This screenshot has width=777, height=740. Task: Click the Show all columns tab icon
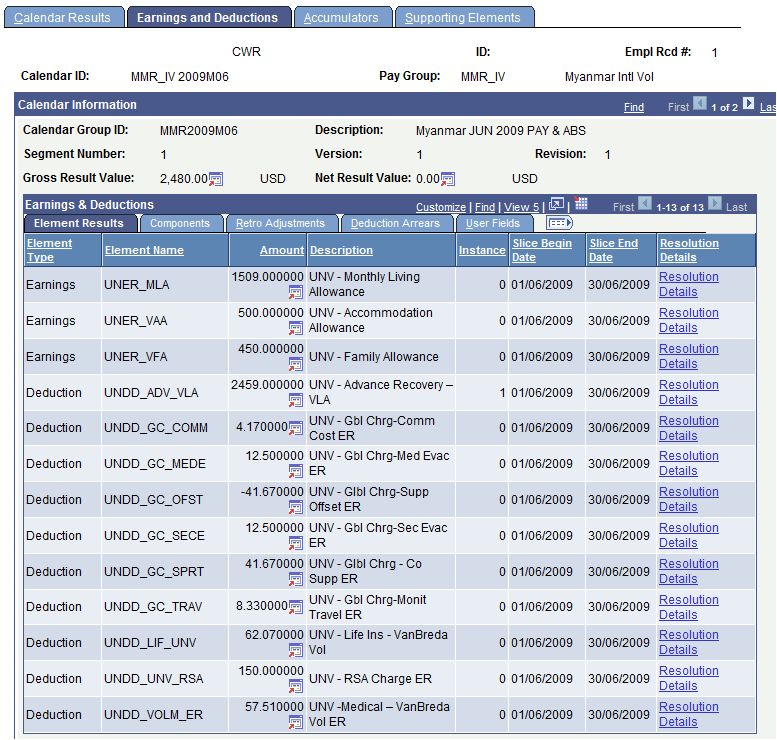559,223
